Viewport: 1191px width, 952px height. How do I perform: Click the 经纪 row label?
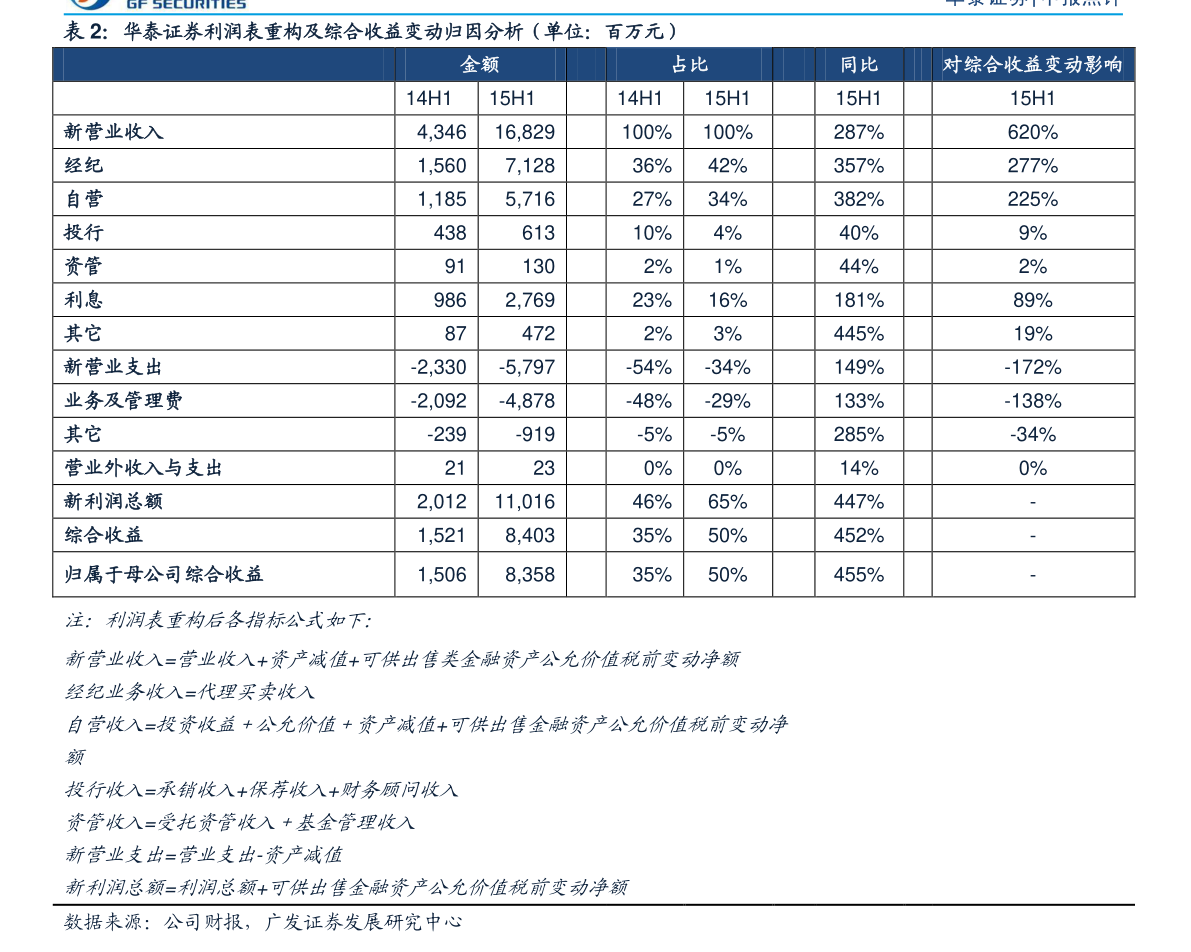tap(84, 166)
